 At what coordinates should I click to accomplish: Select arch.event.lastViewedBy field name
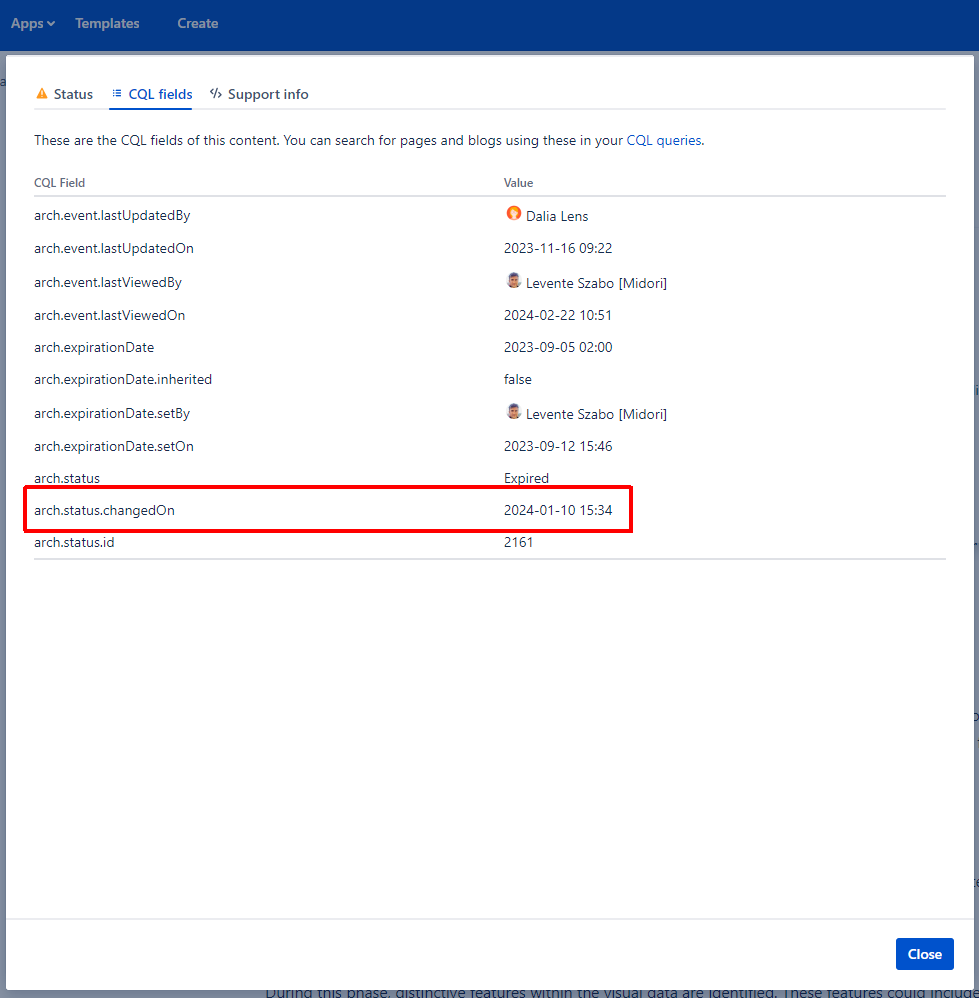(x=108, y=283)
